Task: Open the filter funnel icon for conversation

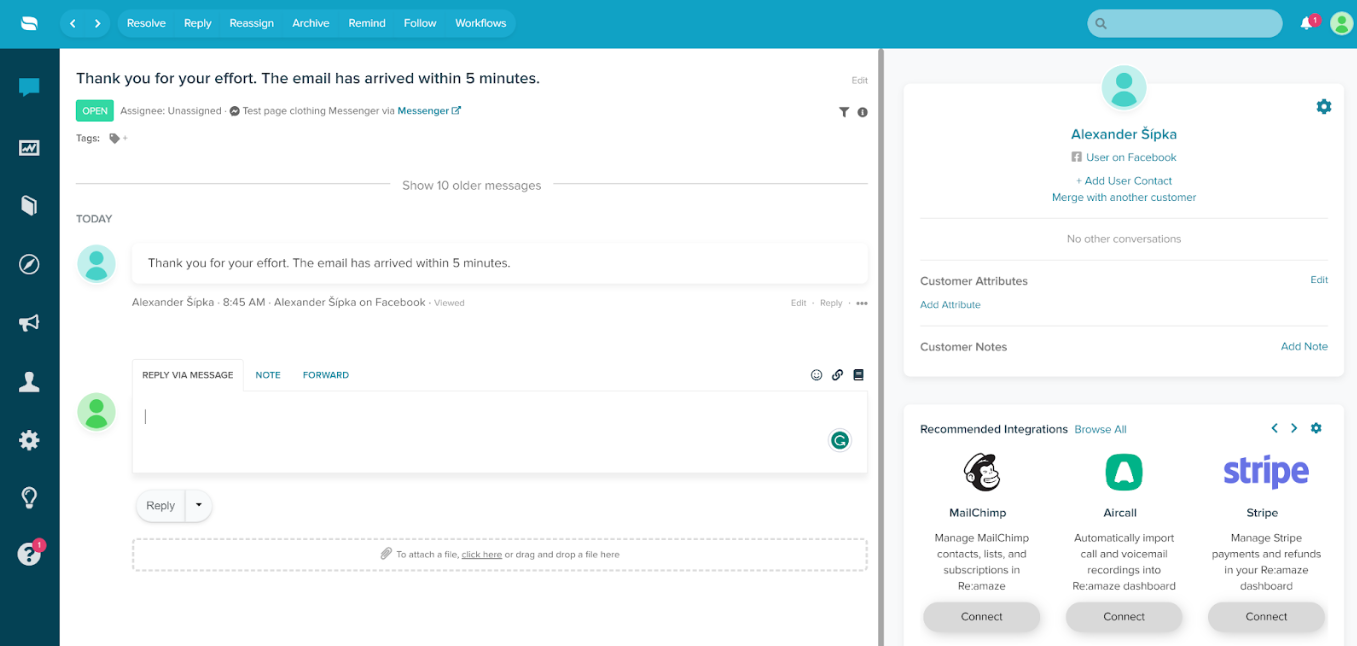Action: [x=844, y=112]
